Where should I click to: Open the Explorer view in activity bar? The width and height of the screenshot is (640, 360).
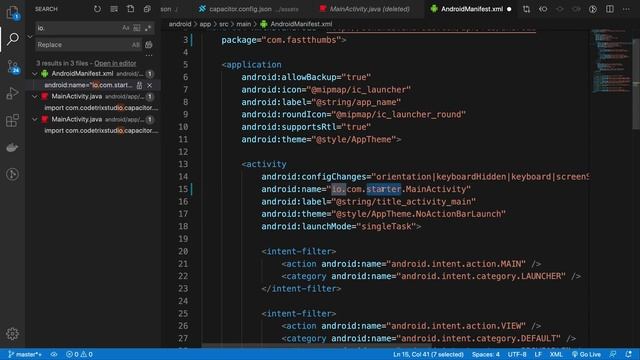tap(13, 13)
